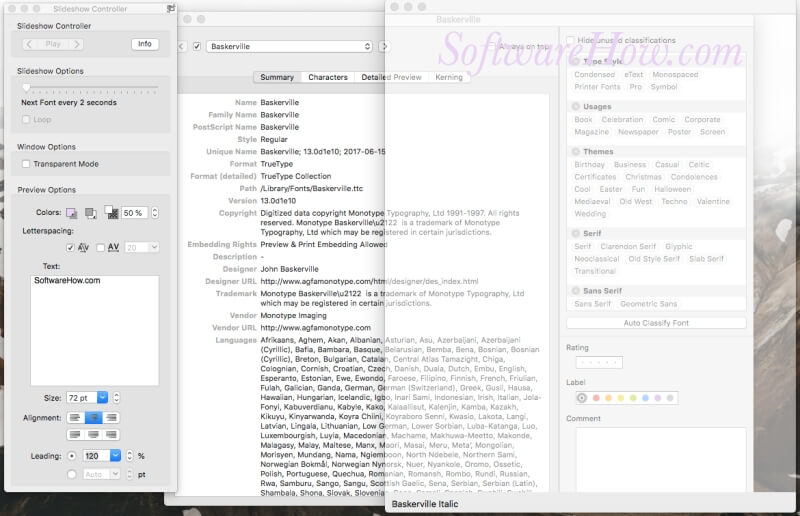
Task: Set vertical alignment to top
Action: point(75,435)
